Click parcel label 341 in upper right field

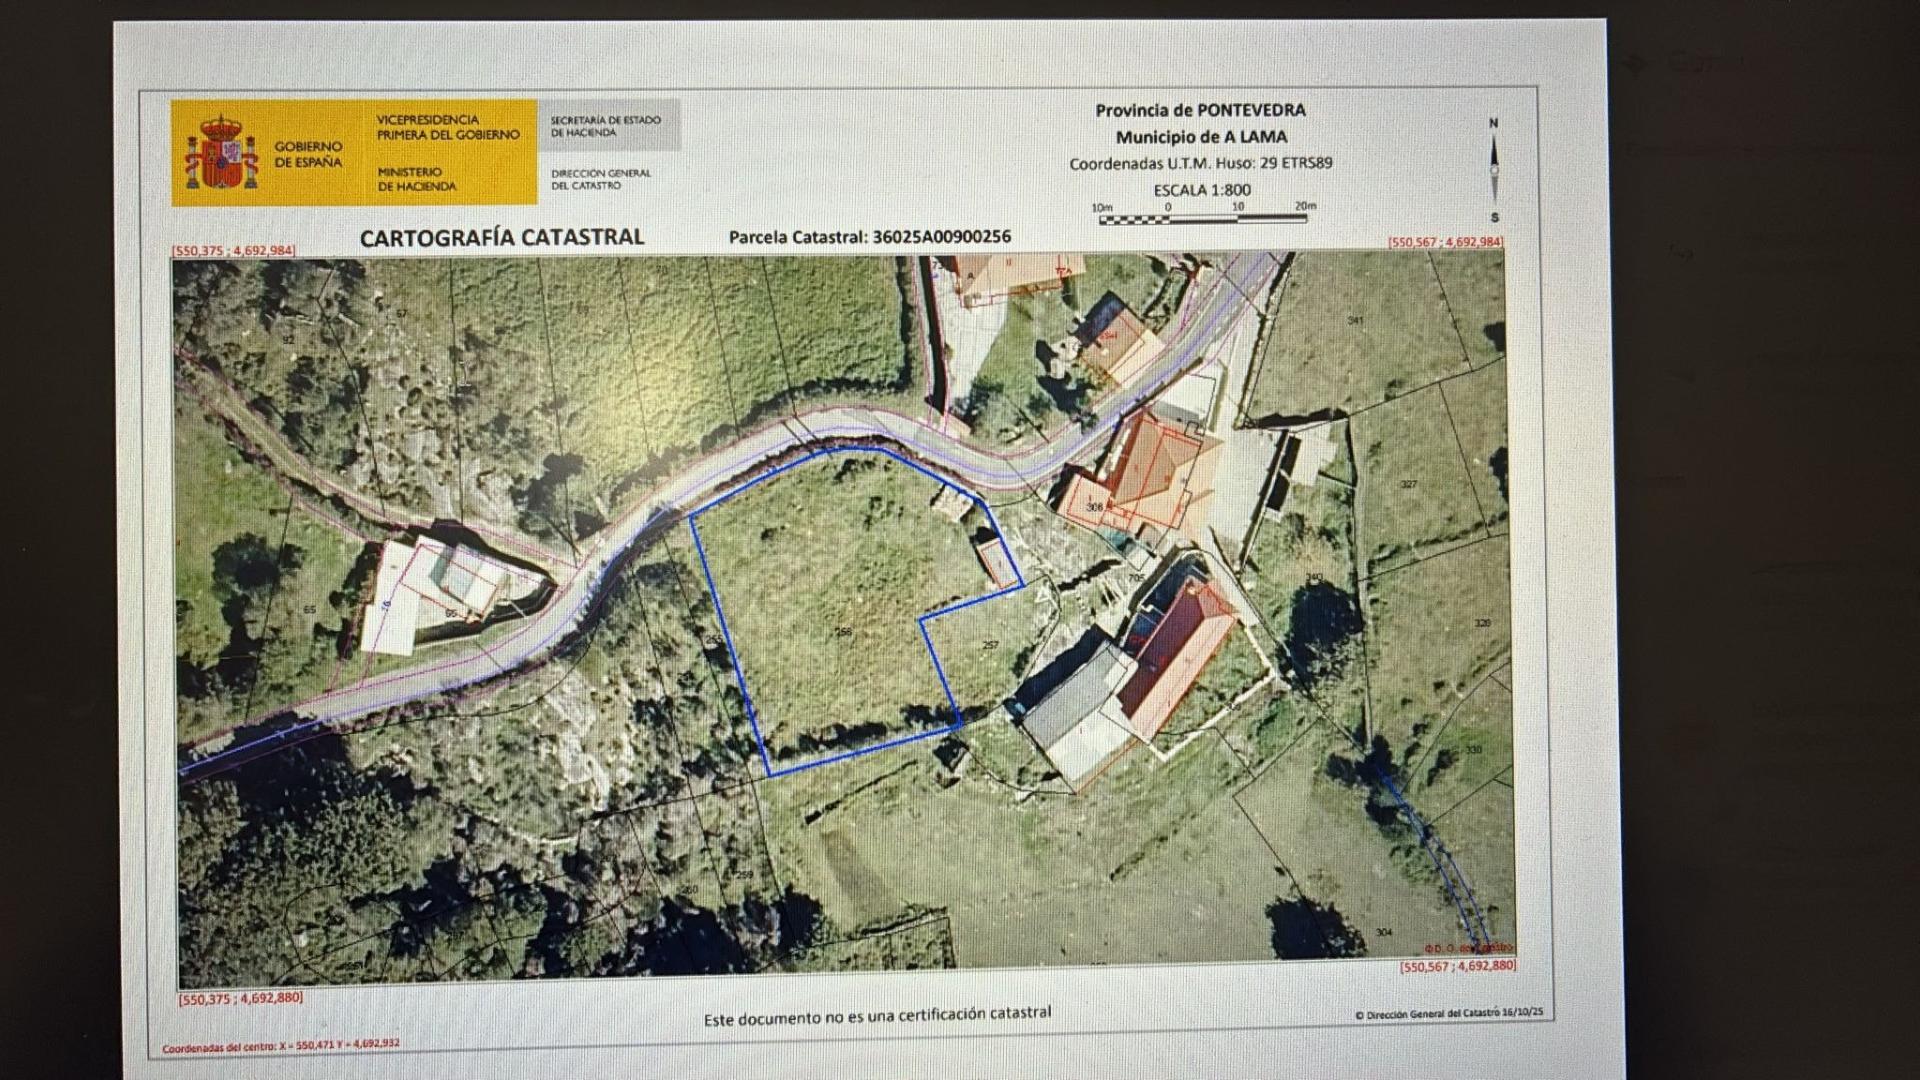coord(1355,320)
